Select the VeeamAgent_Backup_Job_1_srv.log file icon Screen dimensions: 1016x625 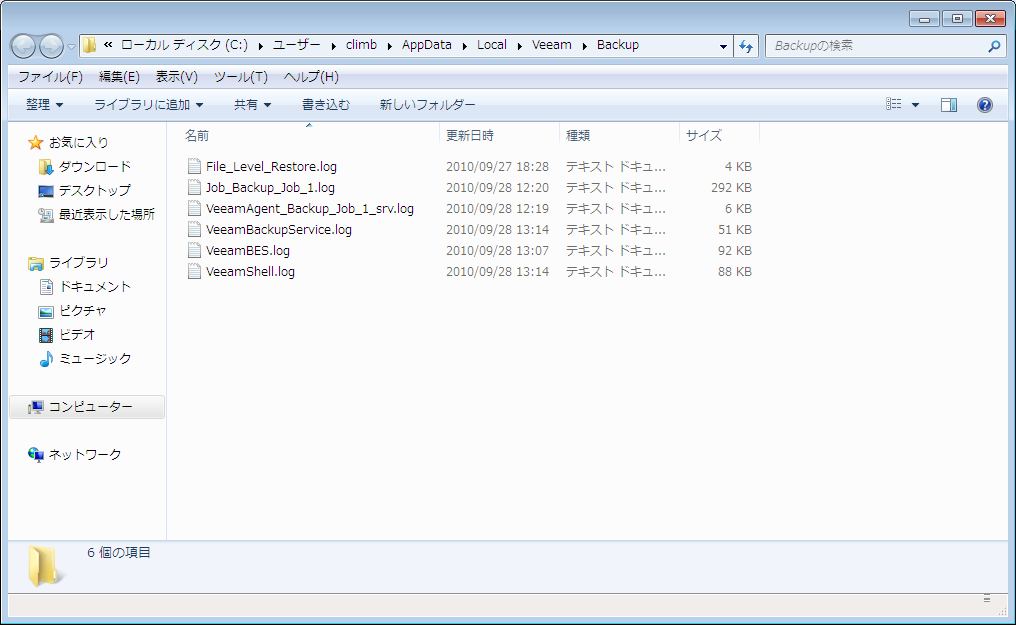[x=194, y=209]
